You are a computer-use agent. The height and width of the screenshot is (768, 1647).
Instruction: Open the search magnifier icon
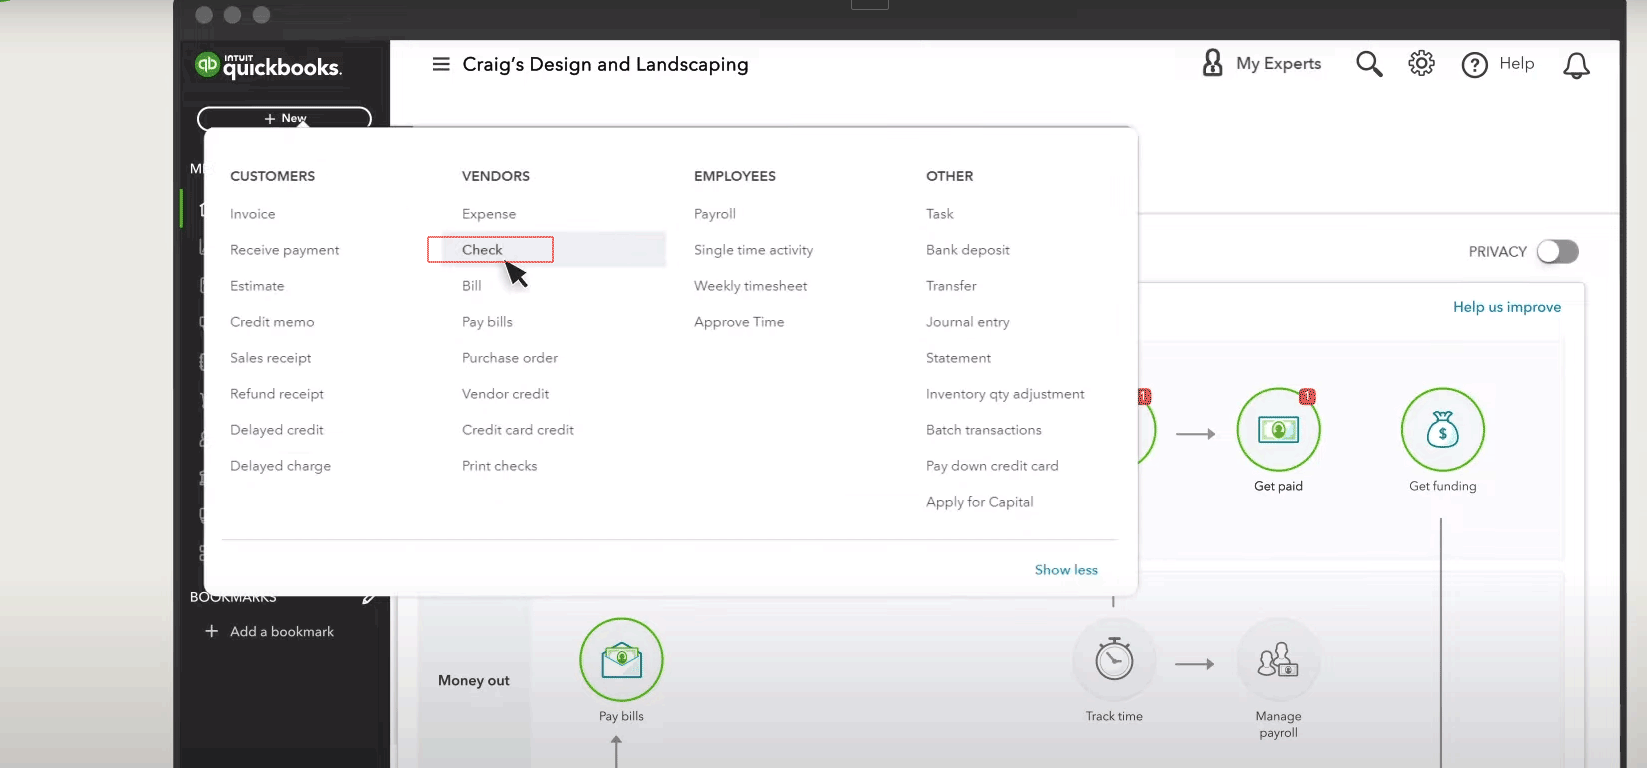[1369, 64]
